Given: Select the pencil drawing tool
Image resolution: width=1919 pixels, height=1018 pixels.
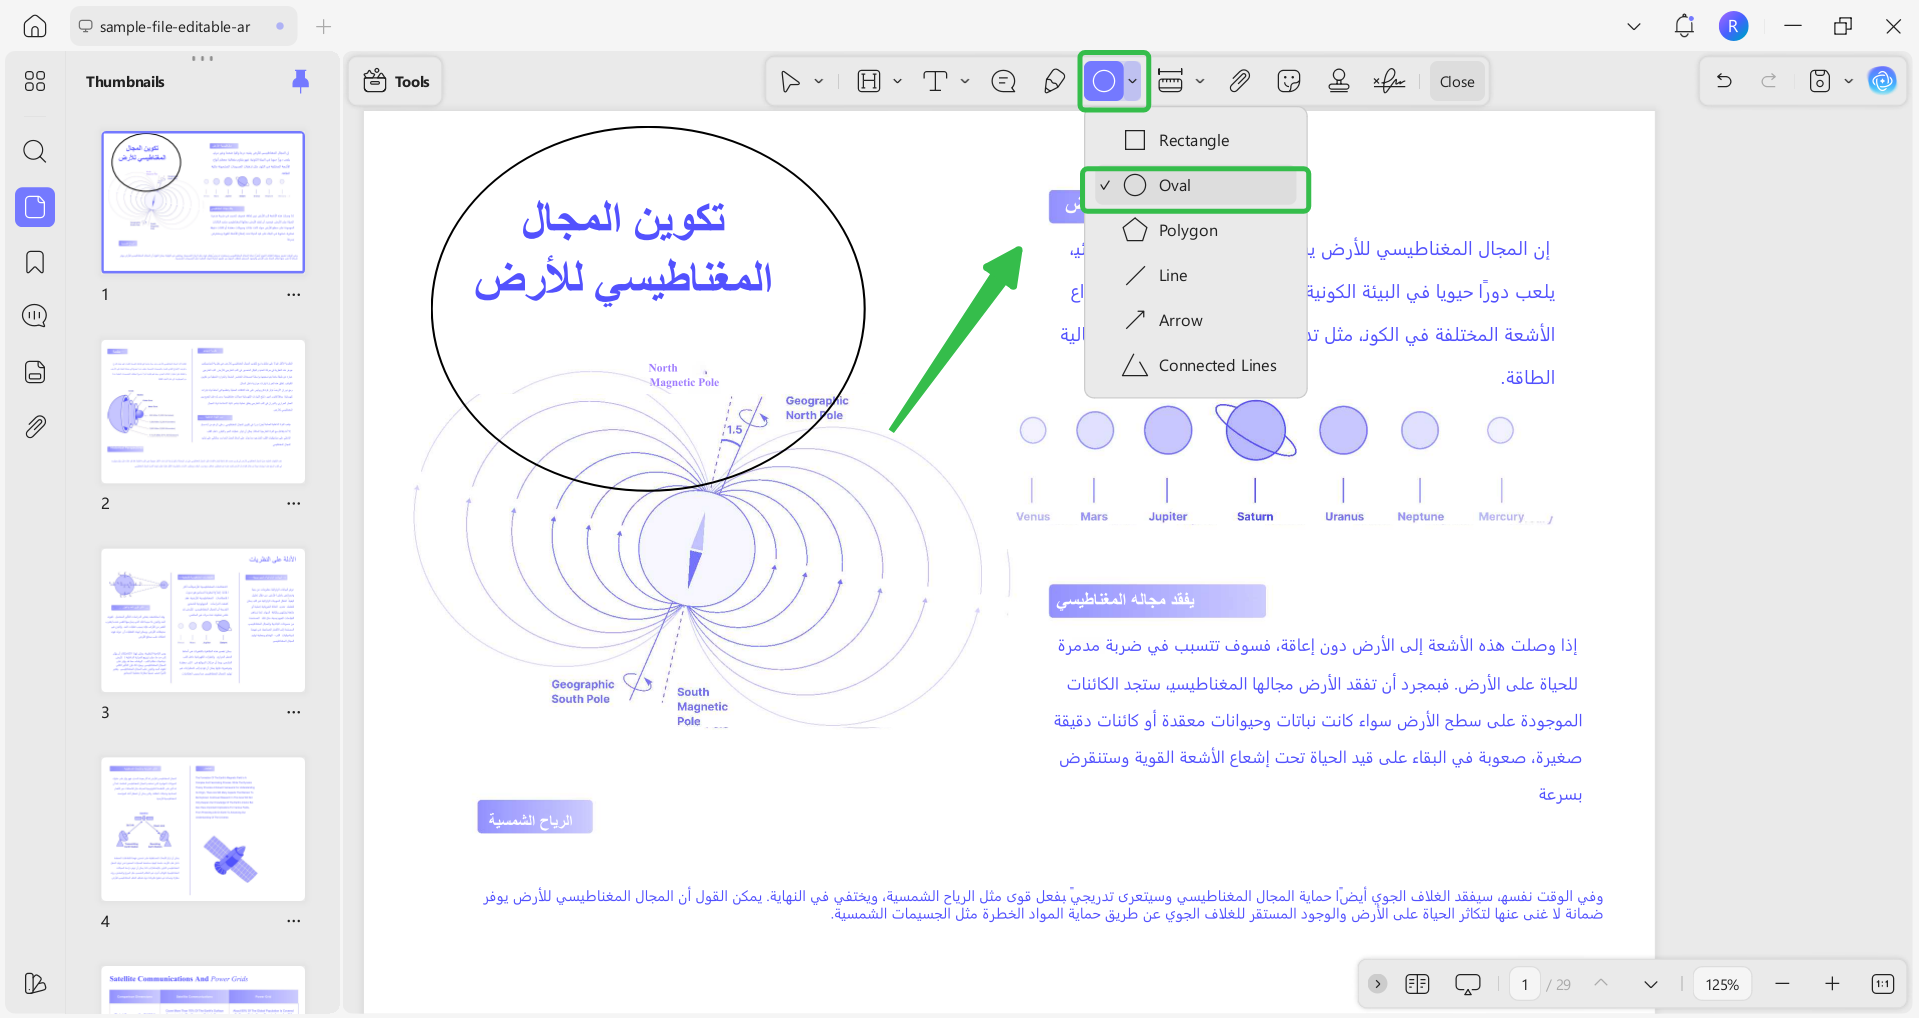Looking at the screenshot, I should click(1054, 82).
